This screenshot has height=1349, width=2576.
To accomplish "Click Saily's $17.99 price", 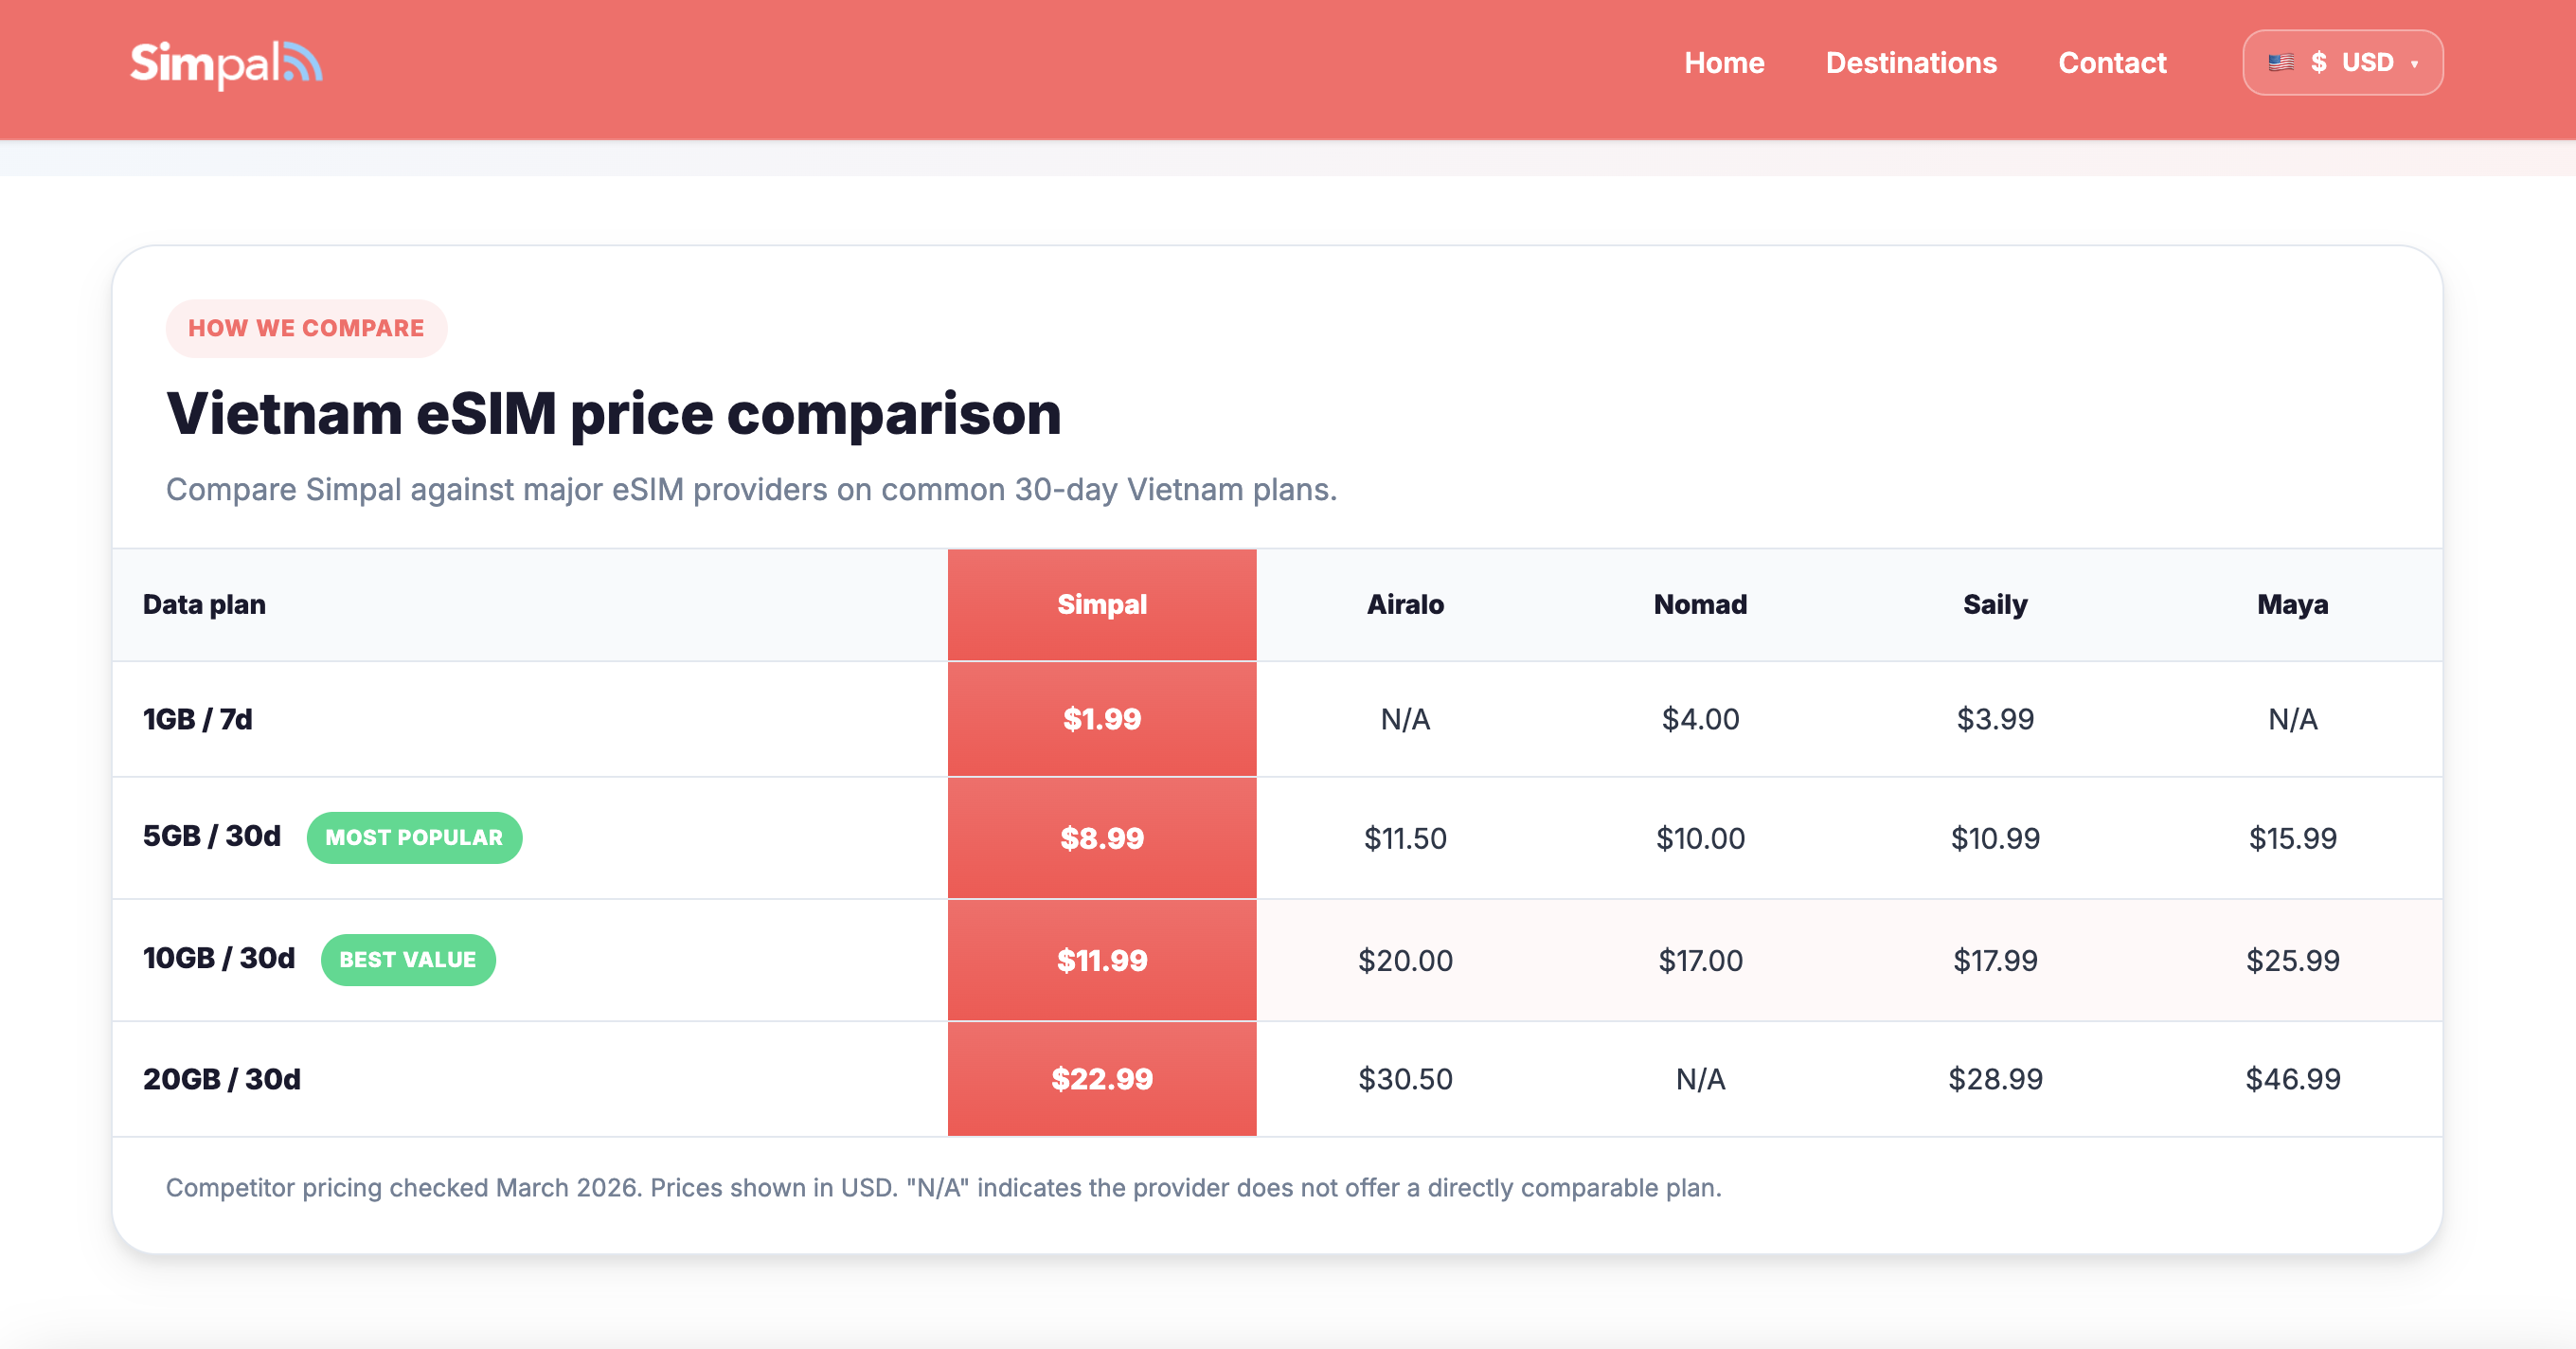I will (x=1995, y=960).
